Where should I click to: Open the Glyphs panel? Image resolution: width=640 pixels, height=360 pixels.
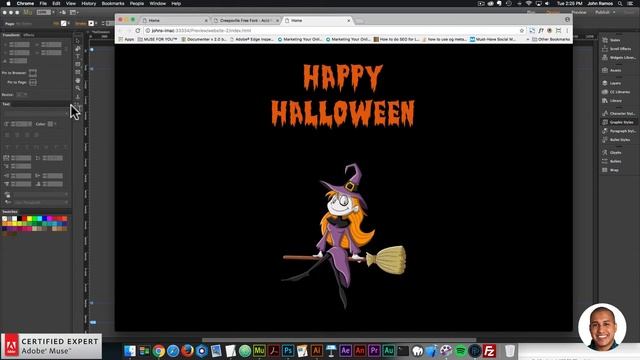point(611,152)
